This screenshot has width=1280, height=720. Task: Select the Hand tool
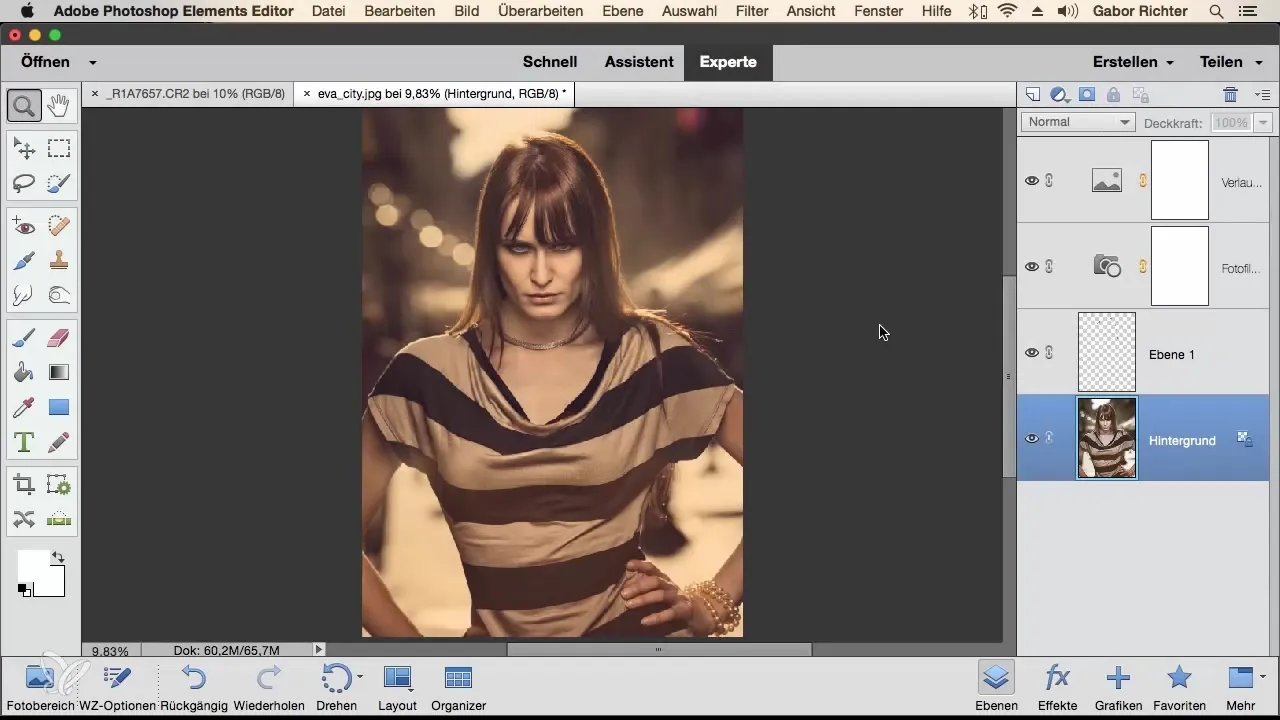pos(59,104)
